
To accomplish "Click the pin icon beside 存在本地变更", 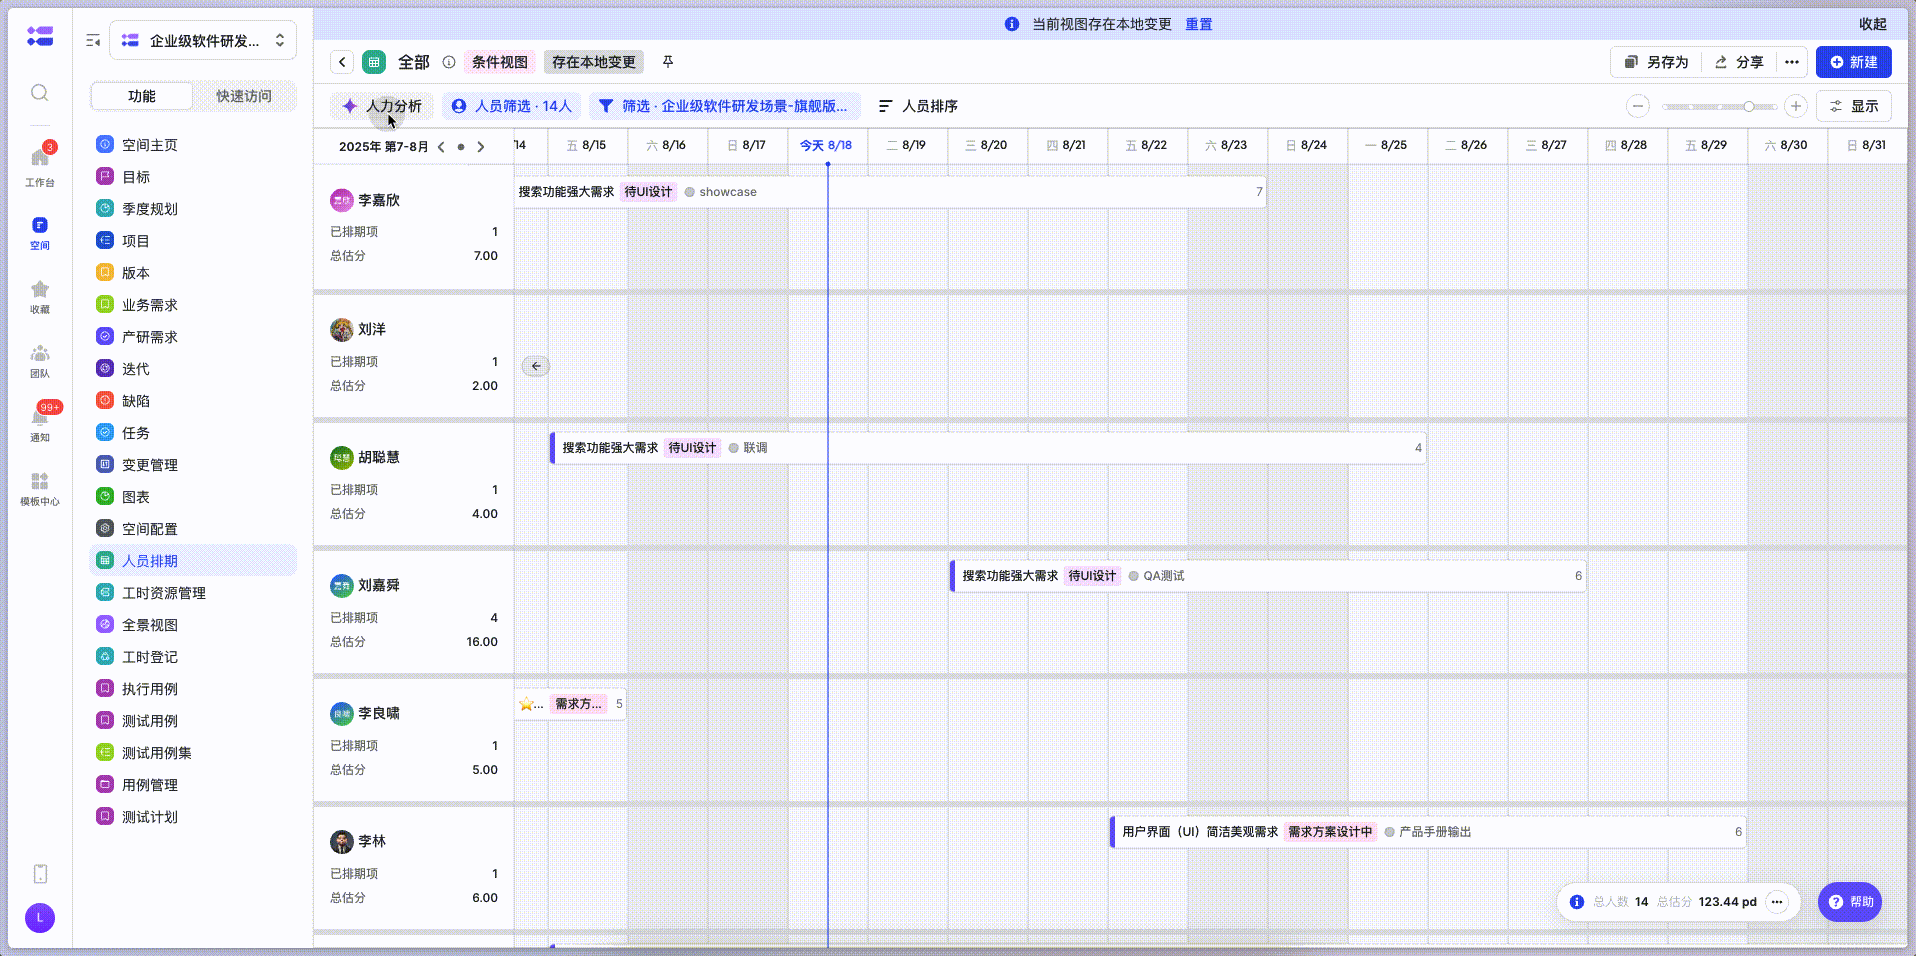I will click(668, 62).
